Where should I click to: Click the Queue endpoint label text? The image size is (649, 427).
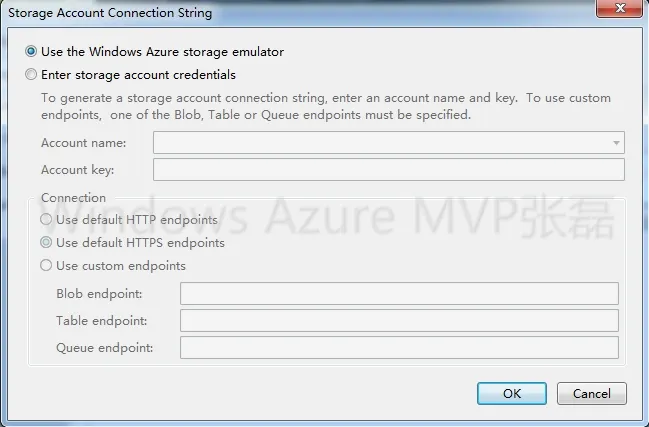point(104,348)
